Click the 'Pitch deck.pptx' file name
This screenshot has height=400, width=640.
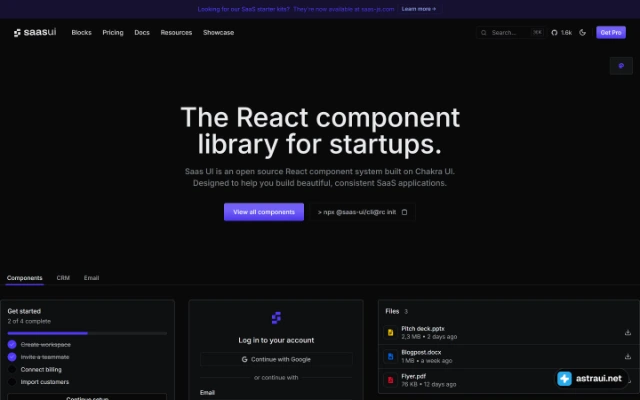(x=423, y=329)
